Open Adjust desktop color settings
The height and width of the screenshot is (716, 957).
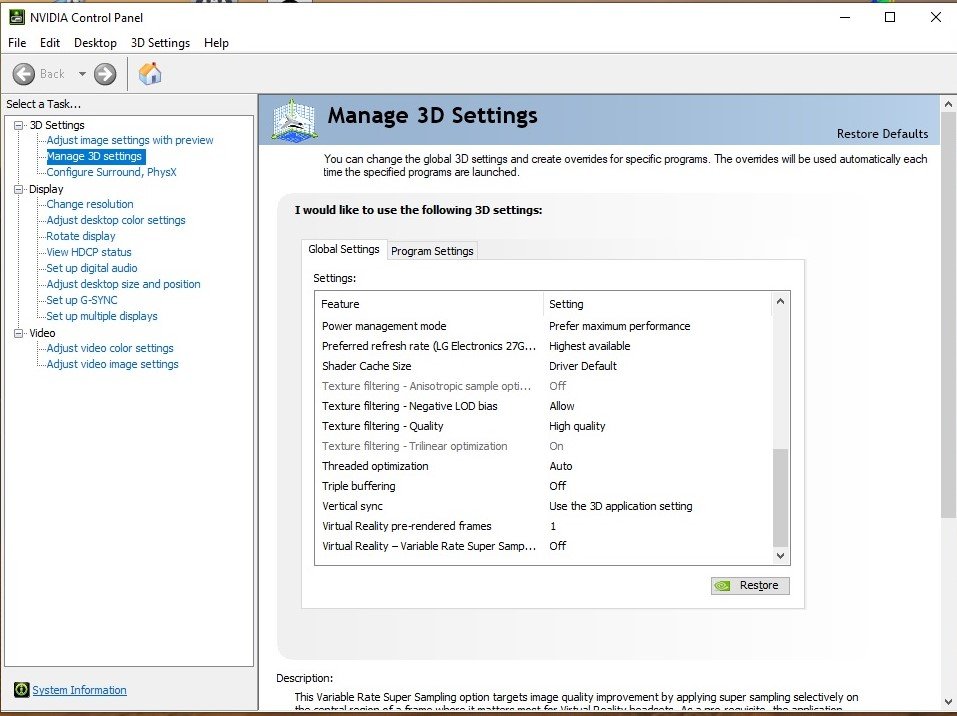[x=116, y=220]
